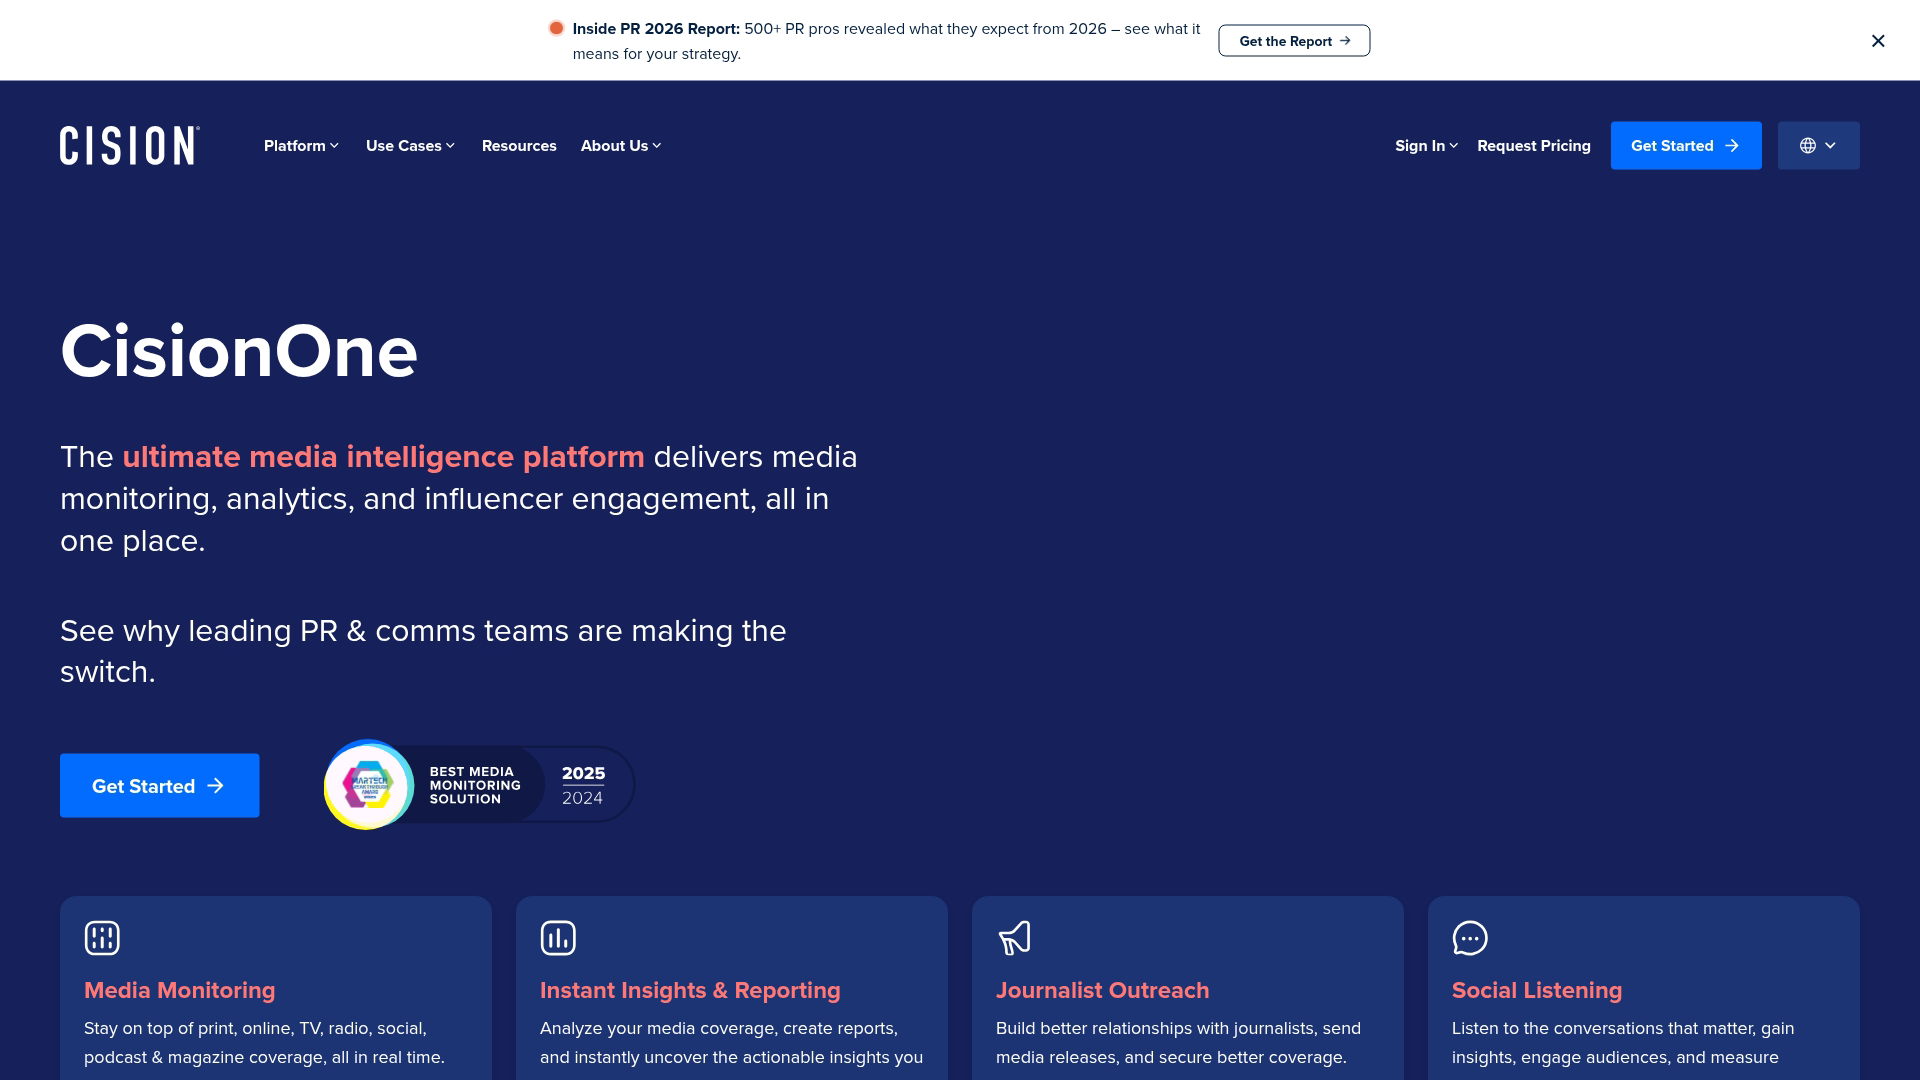This screenshot has width=1920, height=1080.
Task: Click the Social Listening chat bubble icon
Action: 1470,938
